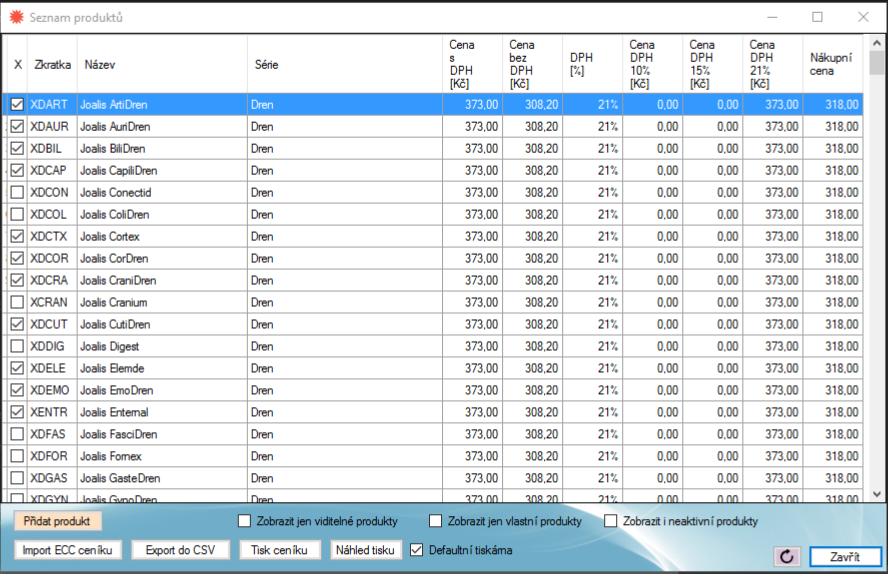Click the refresh arrow icon button
The width and height of the screenshot is (888, 576).
point(787,557)
